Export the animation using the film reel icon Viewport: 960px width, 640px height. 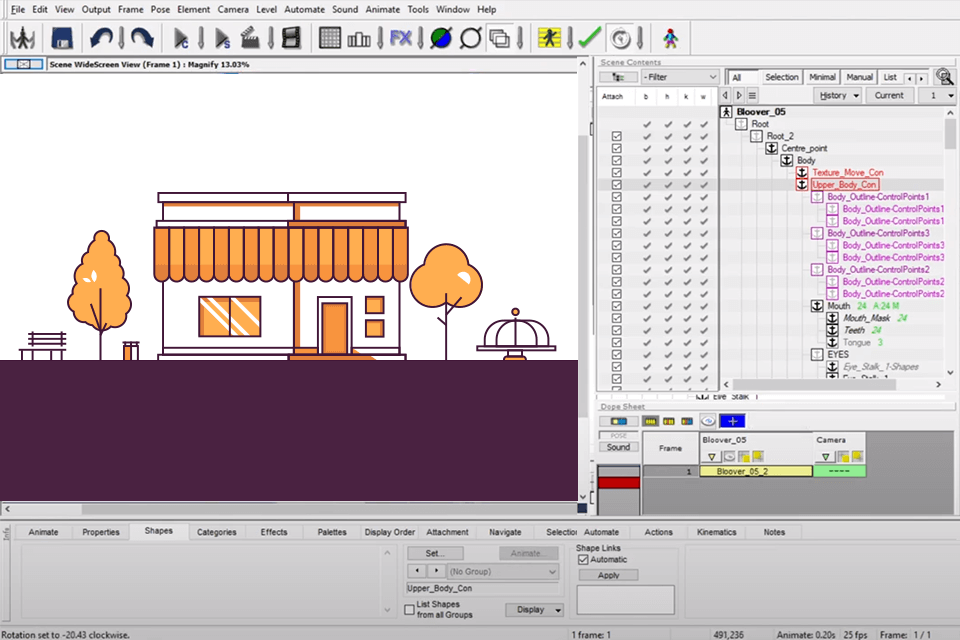point(289,37)
